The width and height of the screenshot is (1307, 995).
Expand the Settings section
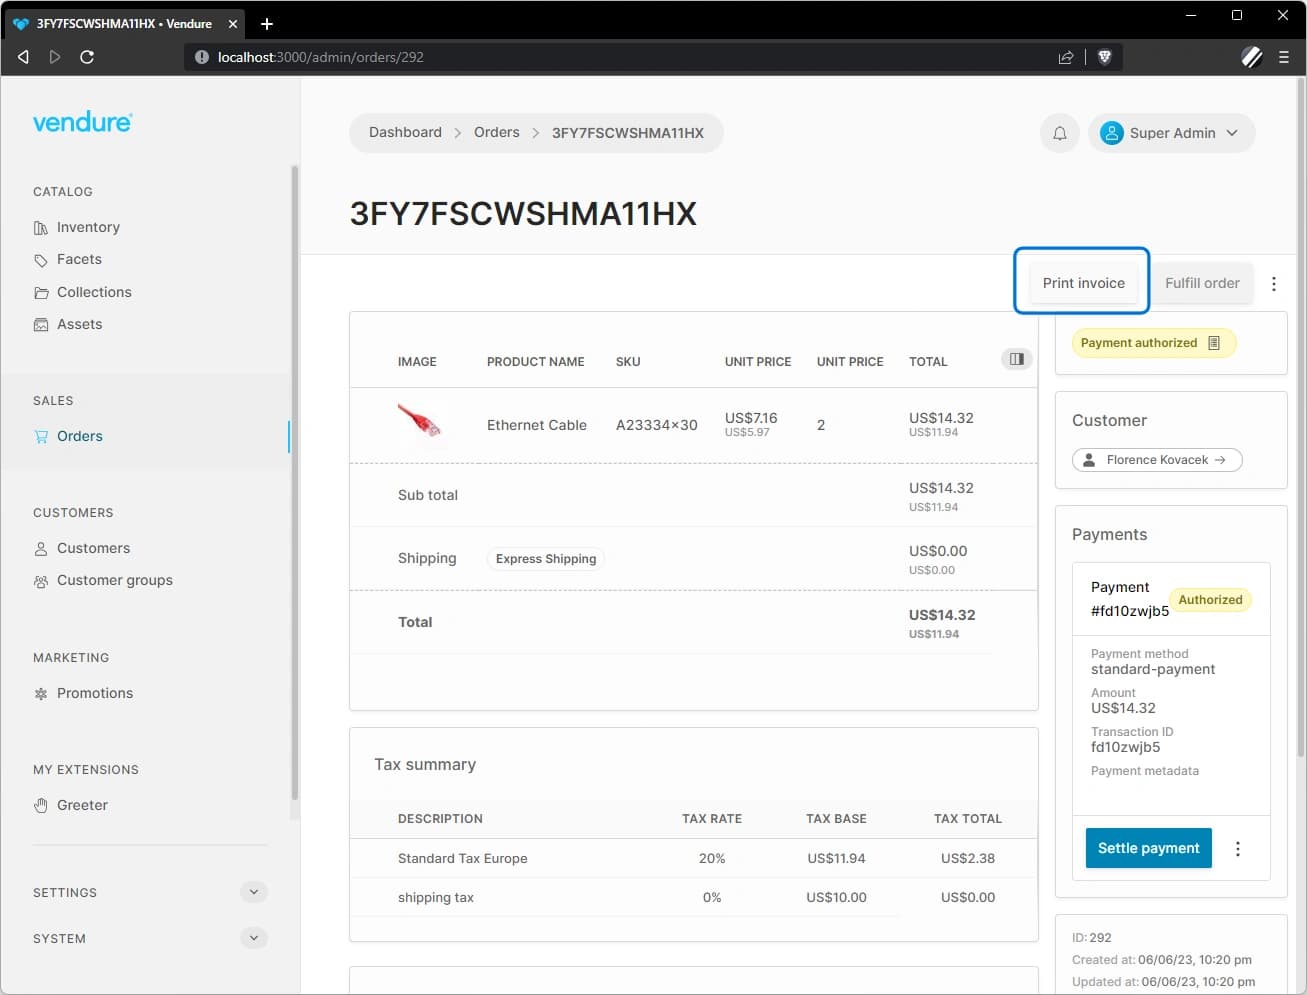point(253,891)
